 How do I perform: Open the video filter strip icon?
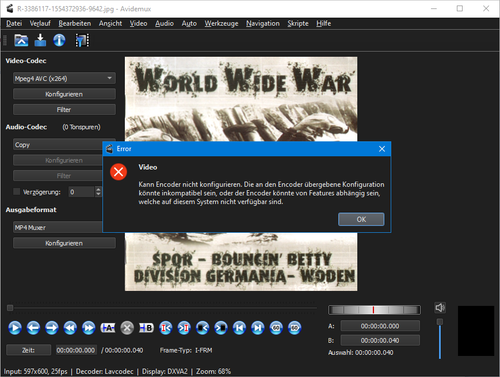click(82, 40)
